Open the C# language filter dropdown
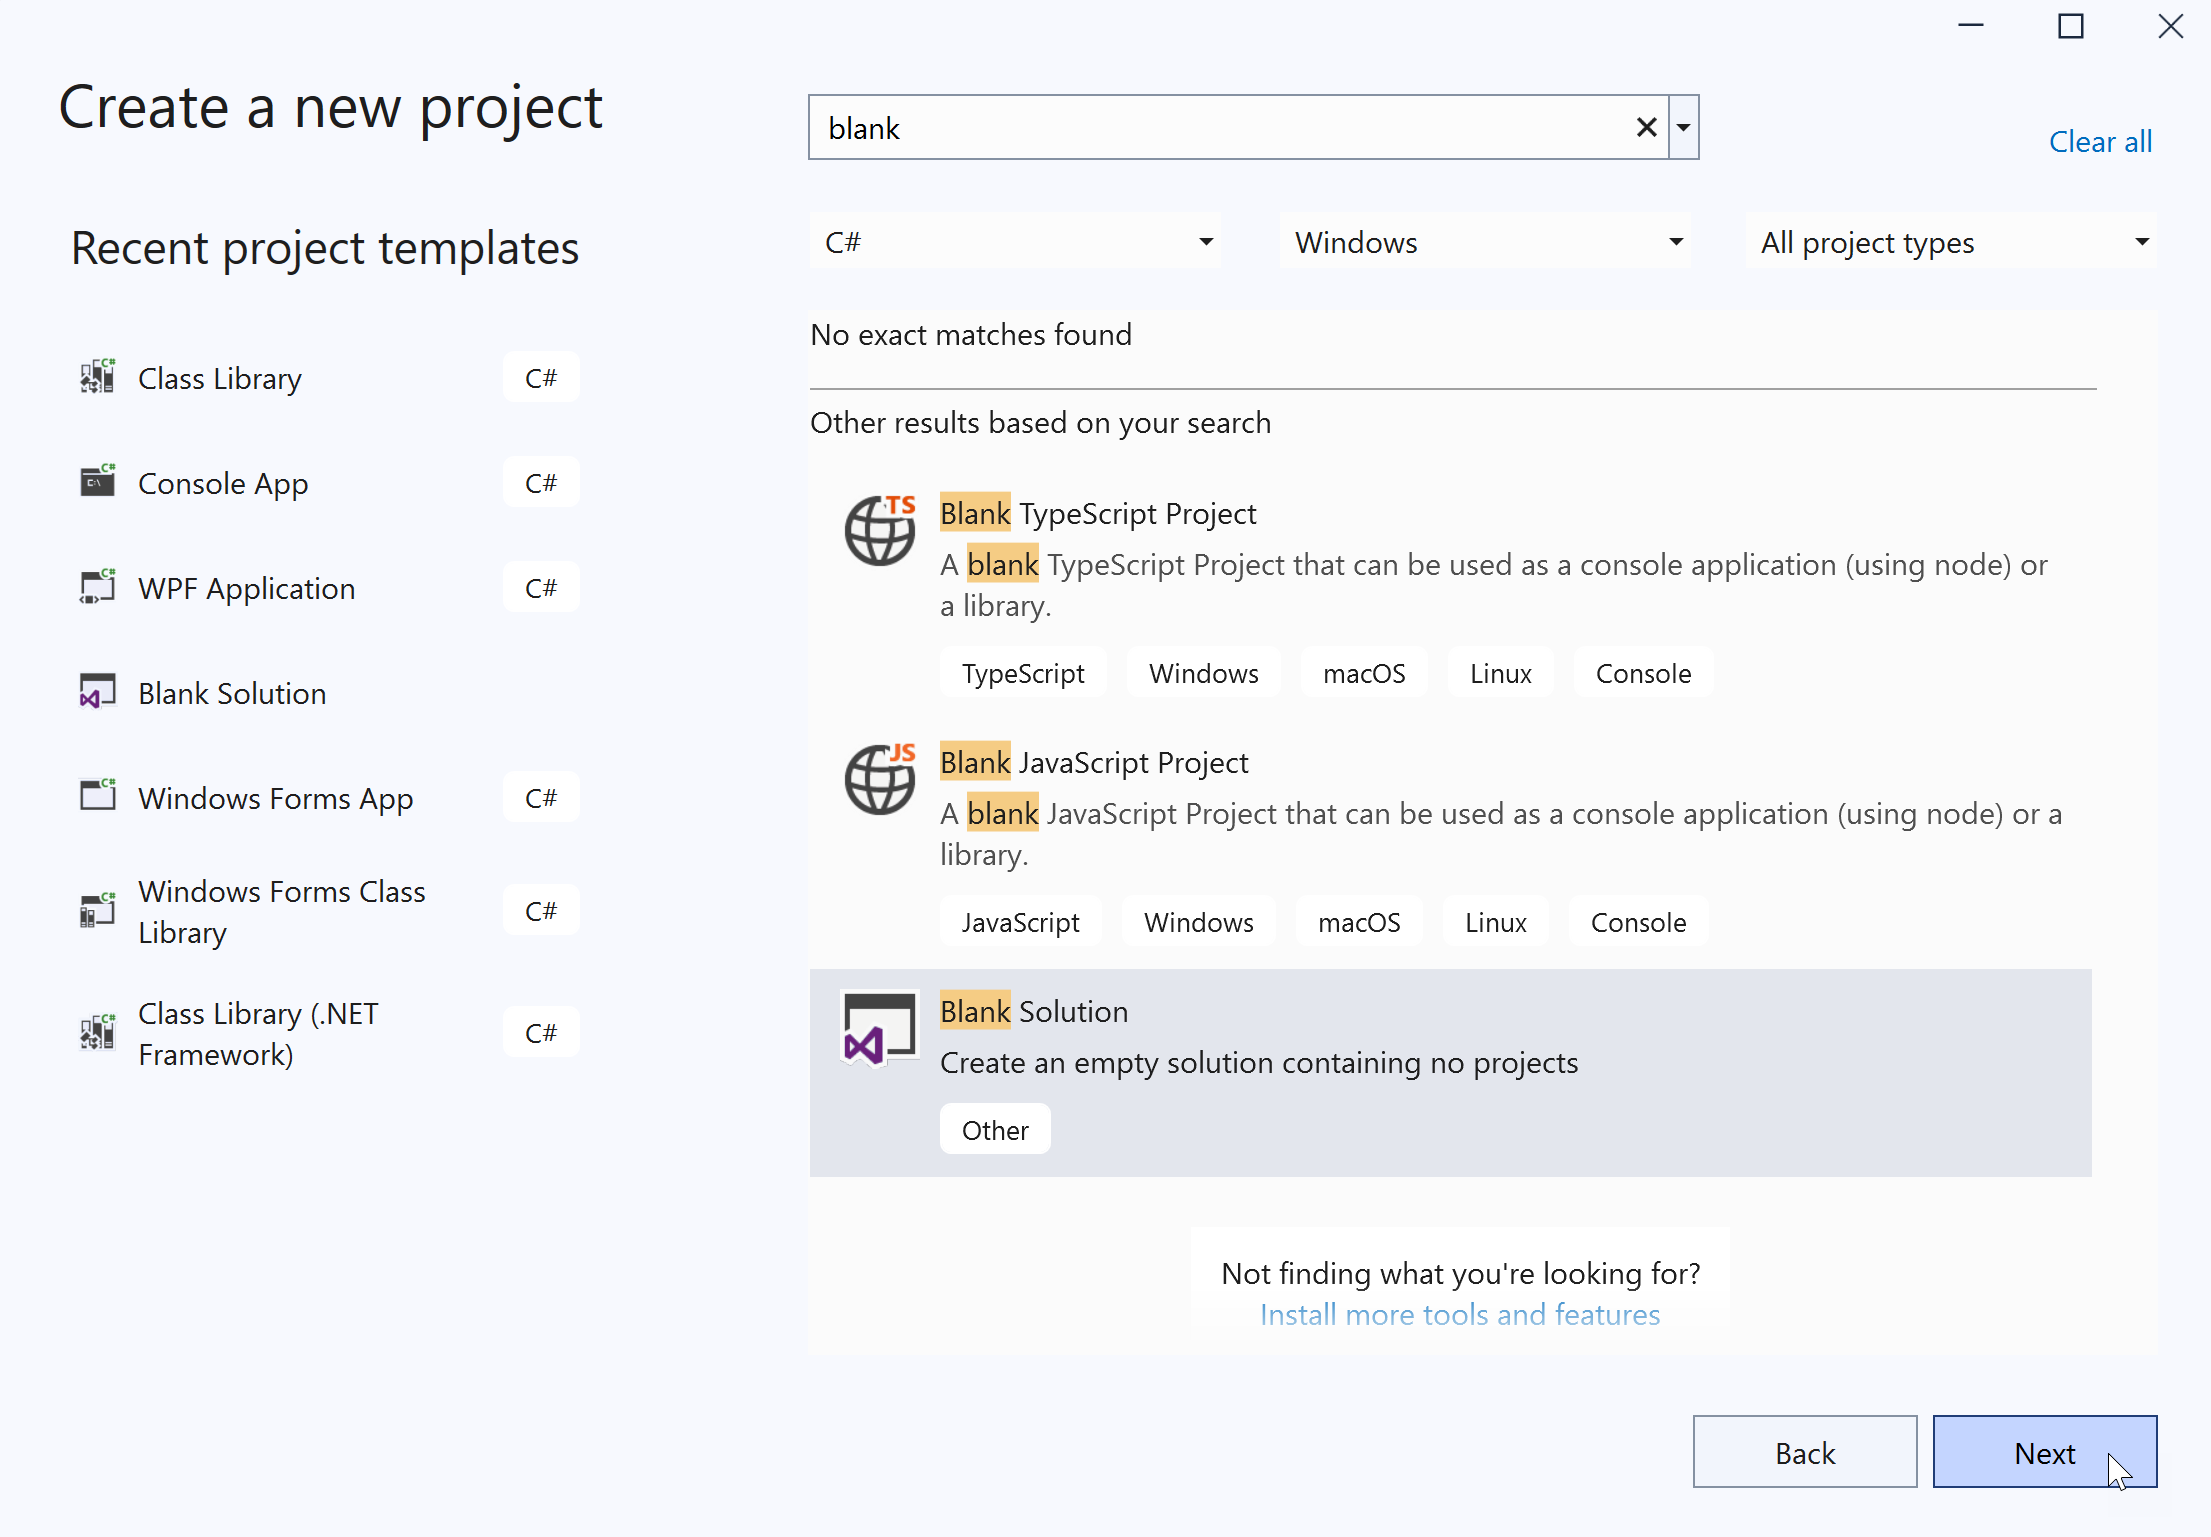This screenshot has height=1537, width=2211. point(1016,242)
